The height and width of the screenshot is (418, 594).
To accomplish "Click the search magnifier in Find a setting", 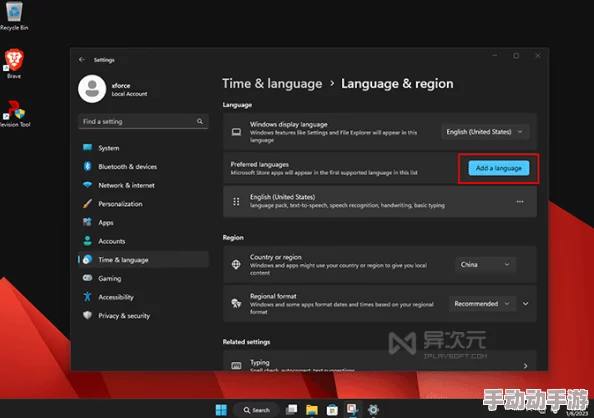I will 200,121.
